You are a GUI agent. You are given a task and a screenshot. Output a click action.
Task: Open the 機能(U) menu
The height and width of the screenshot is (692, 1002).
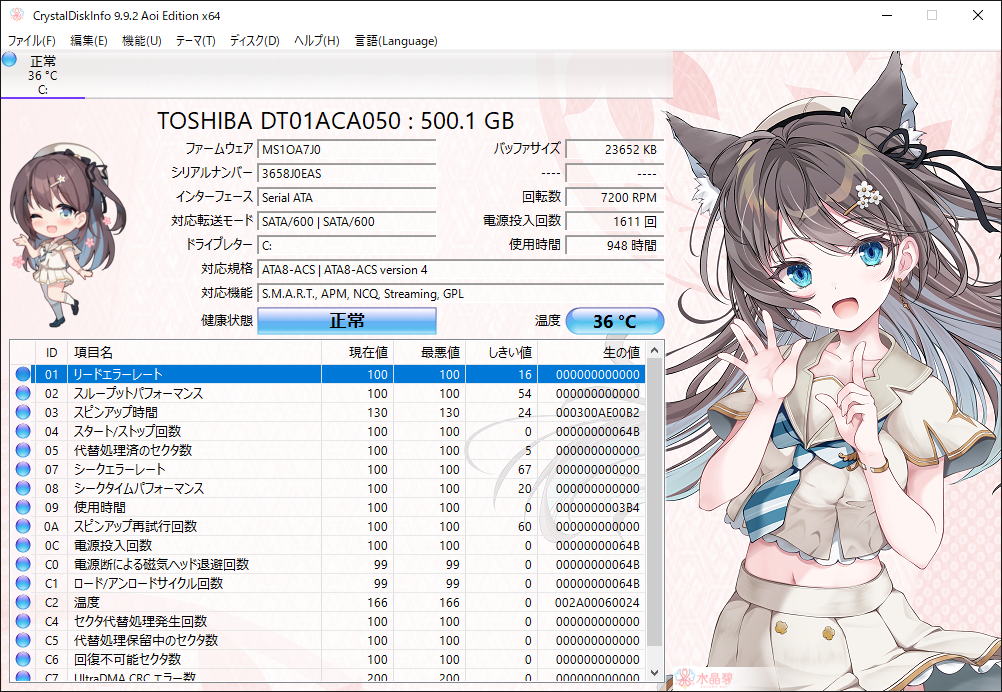[141, 40]
